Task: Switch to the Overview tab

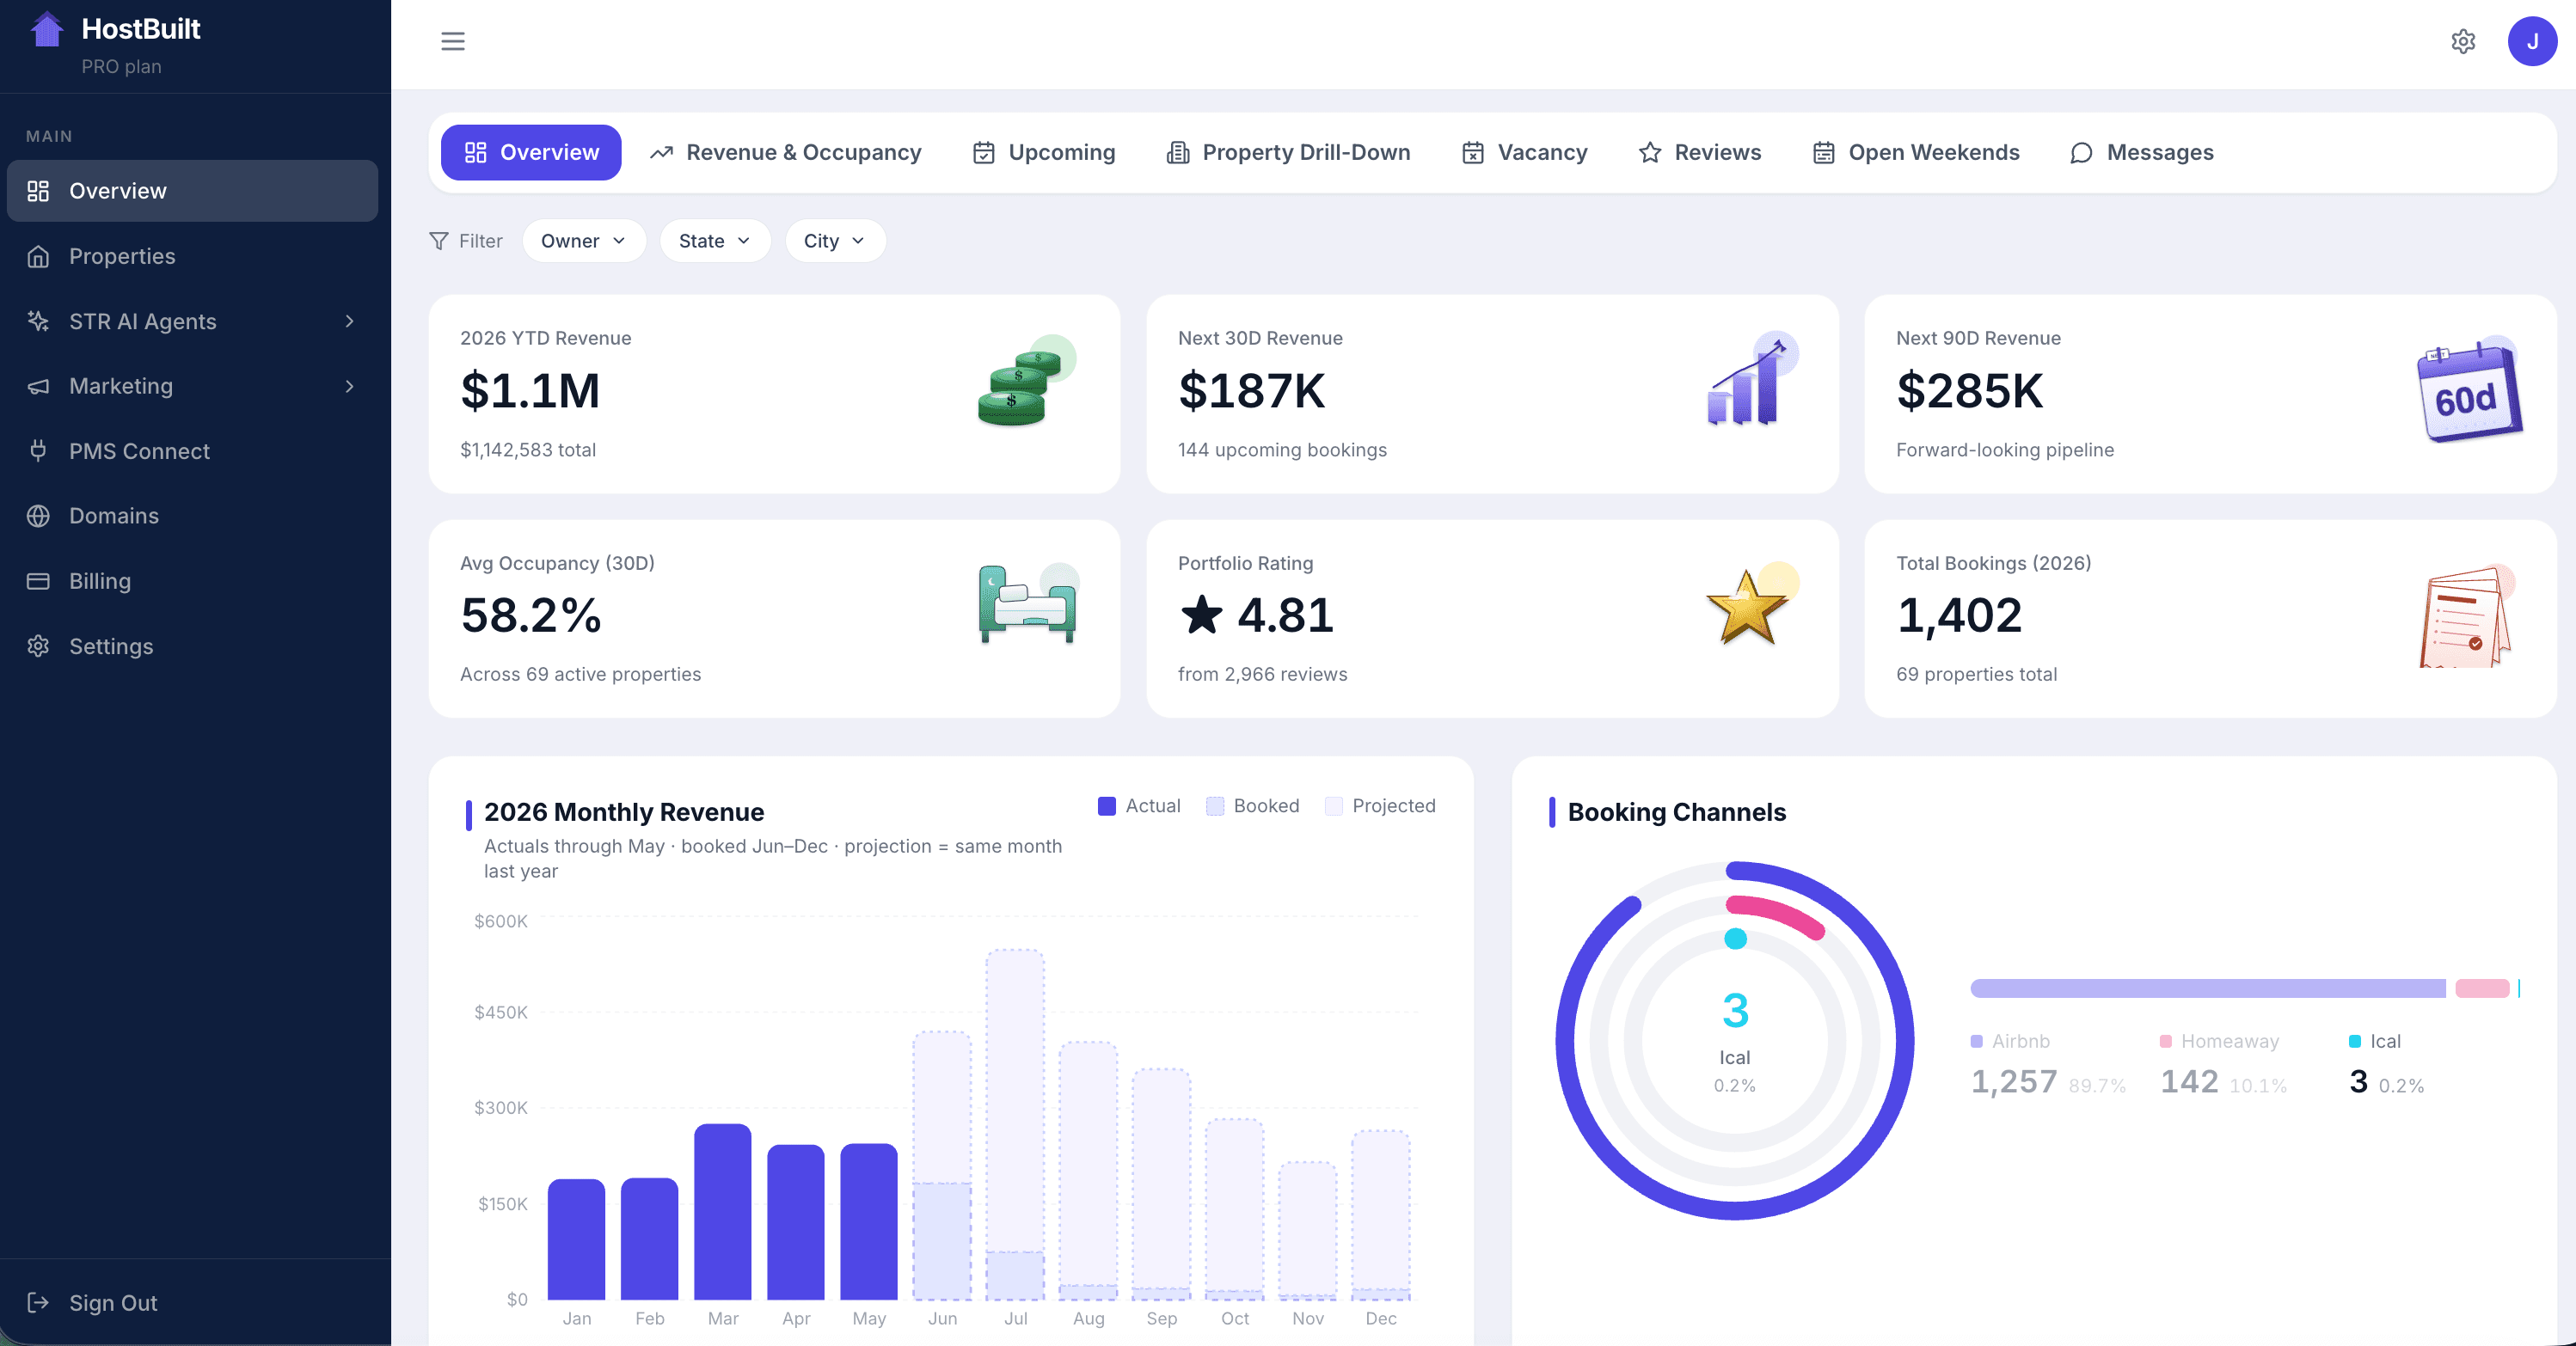Action: (531, 153)
